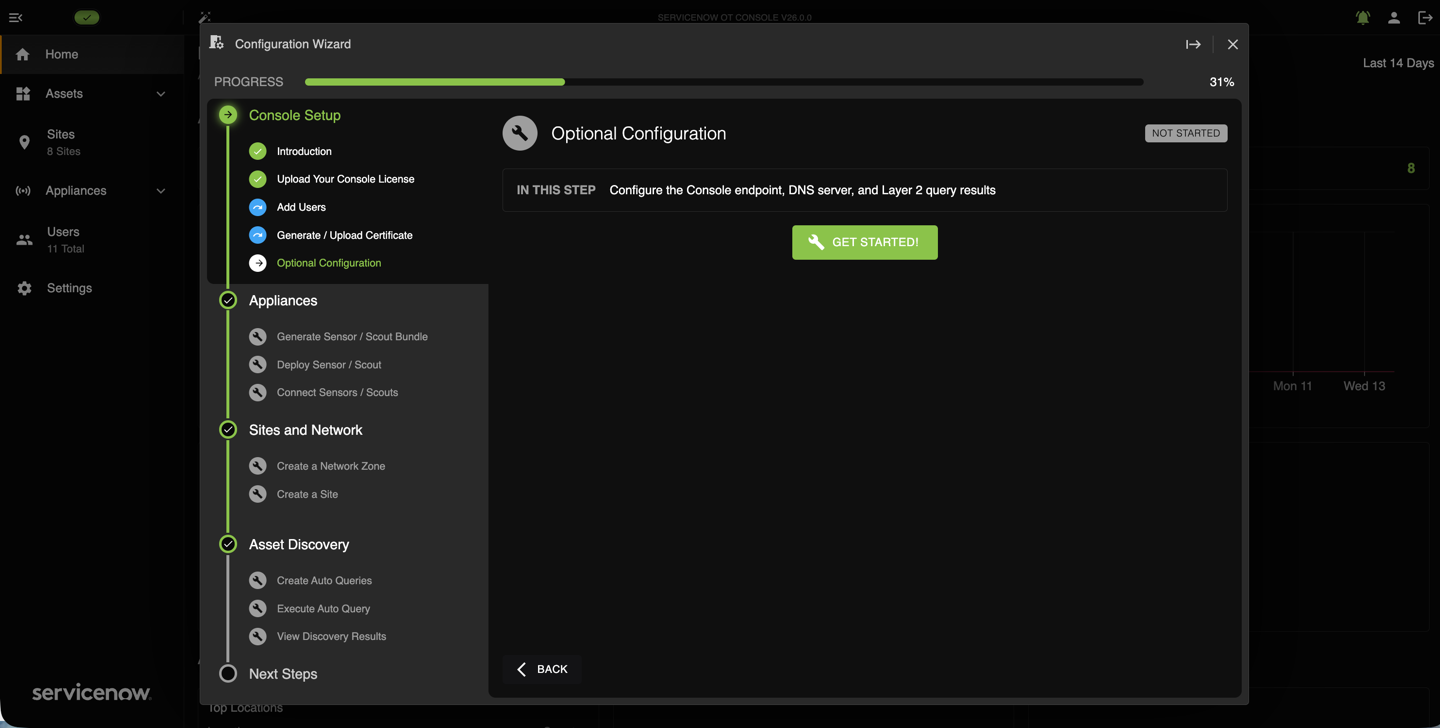
Task: Collapse the sidebar hamburger menu icon
Action: pos(16,17)
